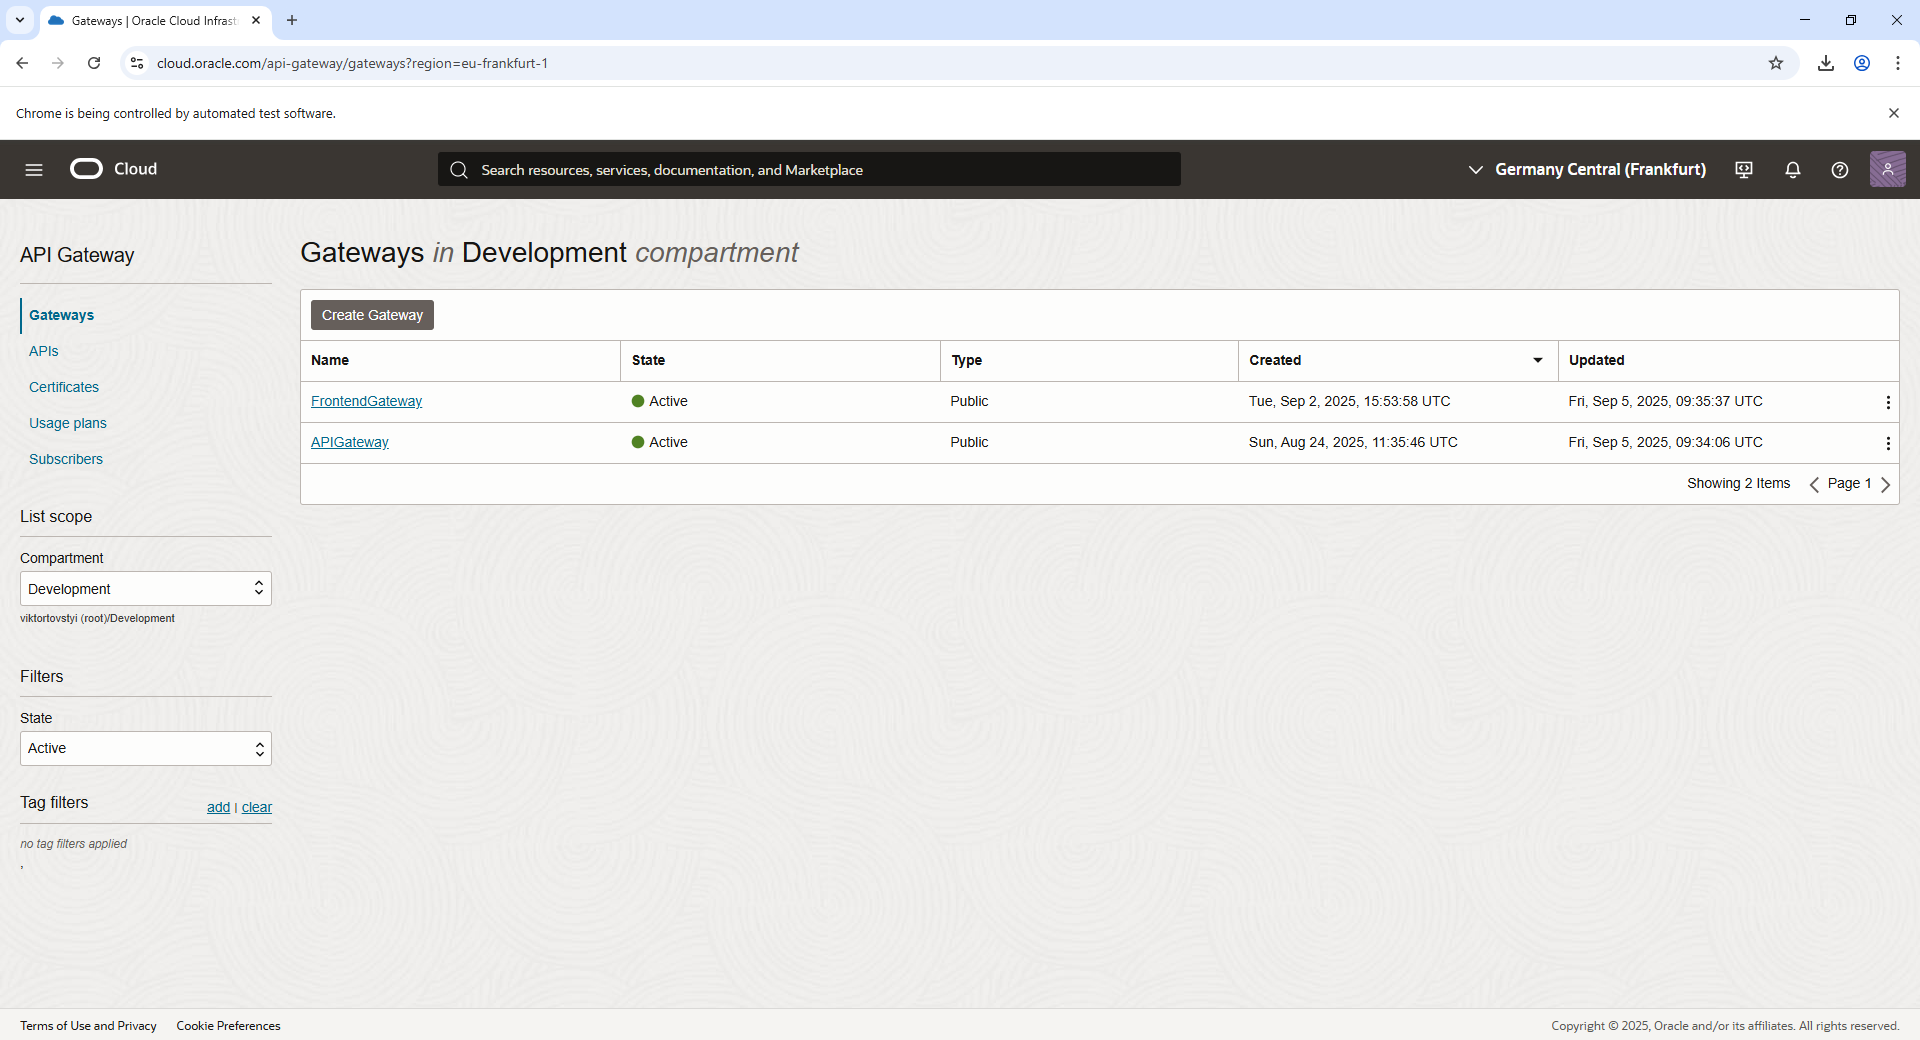
Task: Open the State filter dropdown
Action: [146, 749]
